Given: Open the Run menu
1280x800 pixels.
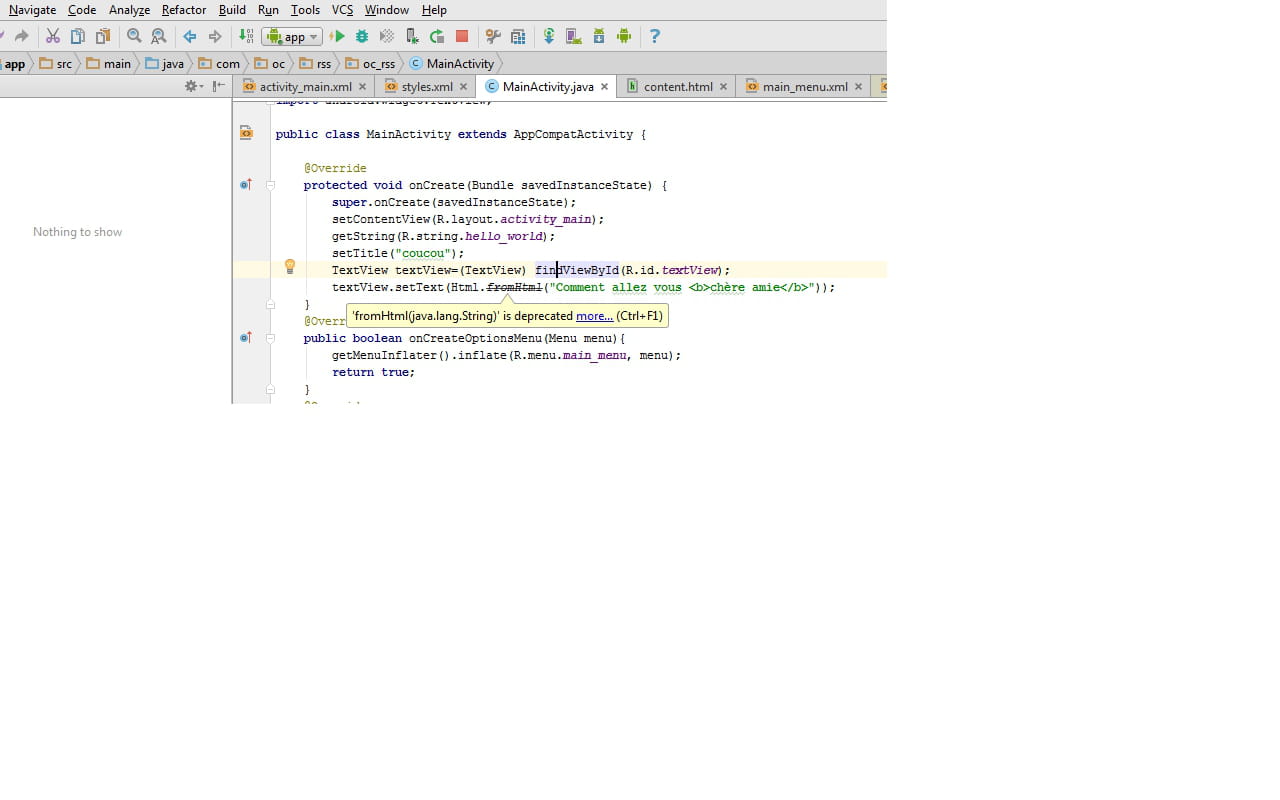Looking at the screenshot, I should tap(268, 10).
